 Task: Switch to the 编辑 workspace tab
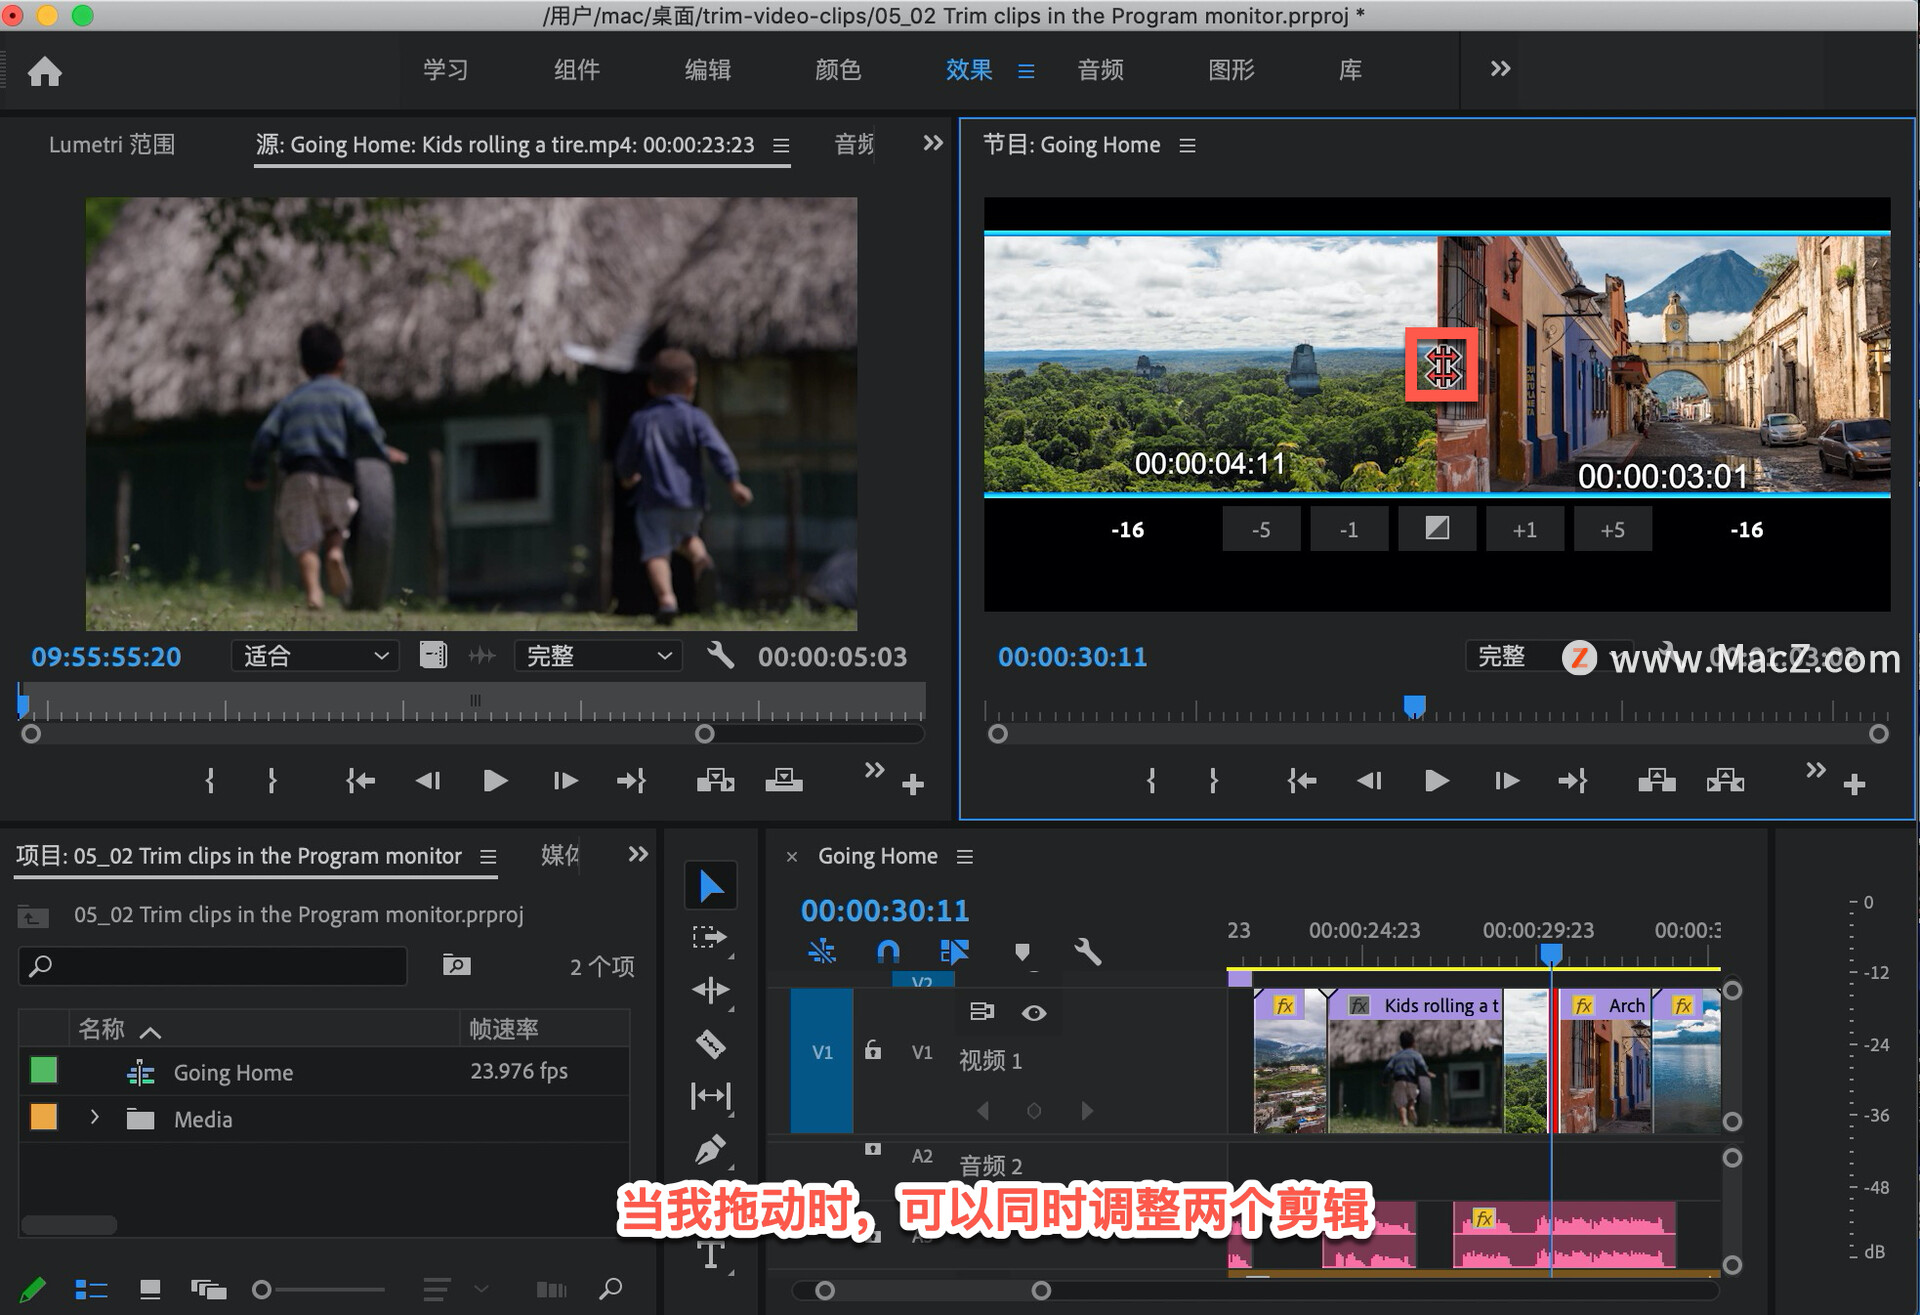(707, 70)
